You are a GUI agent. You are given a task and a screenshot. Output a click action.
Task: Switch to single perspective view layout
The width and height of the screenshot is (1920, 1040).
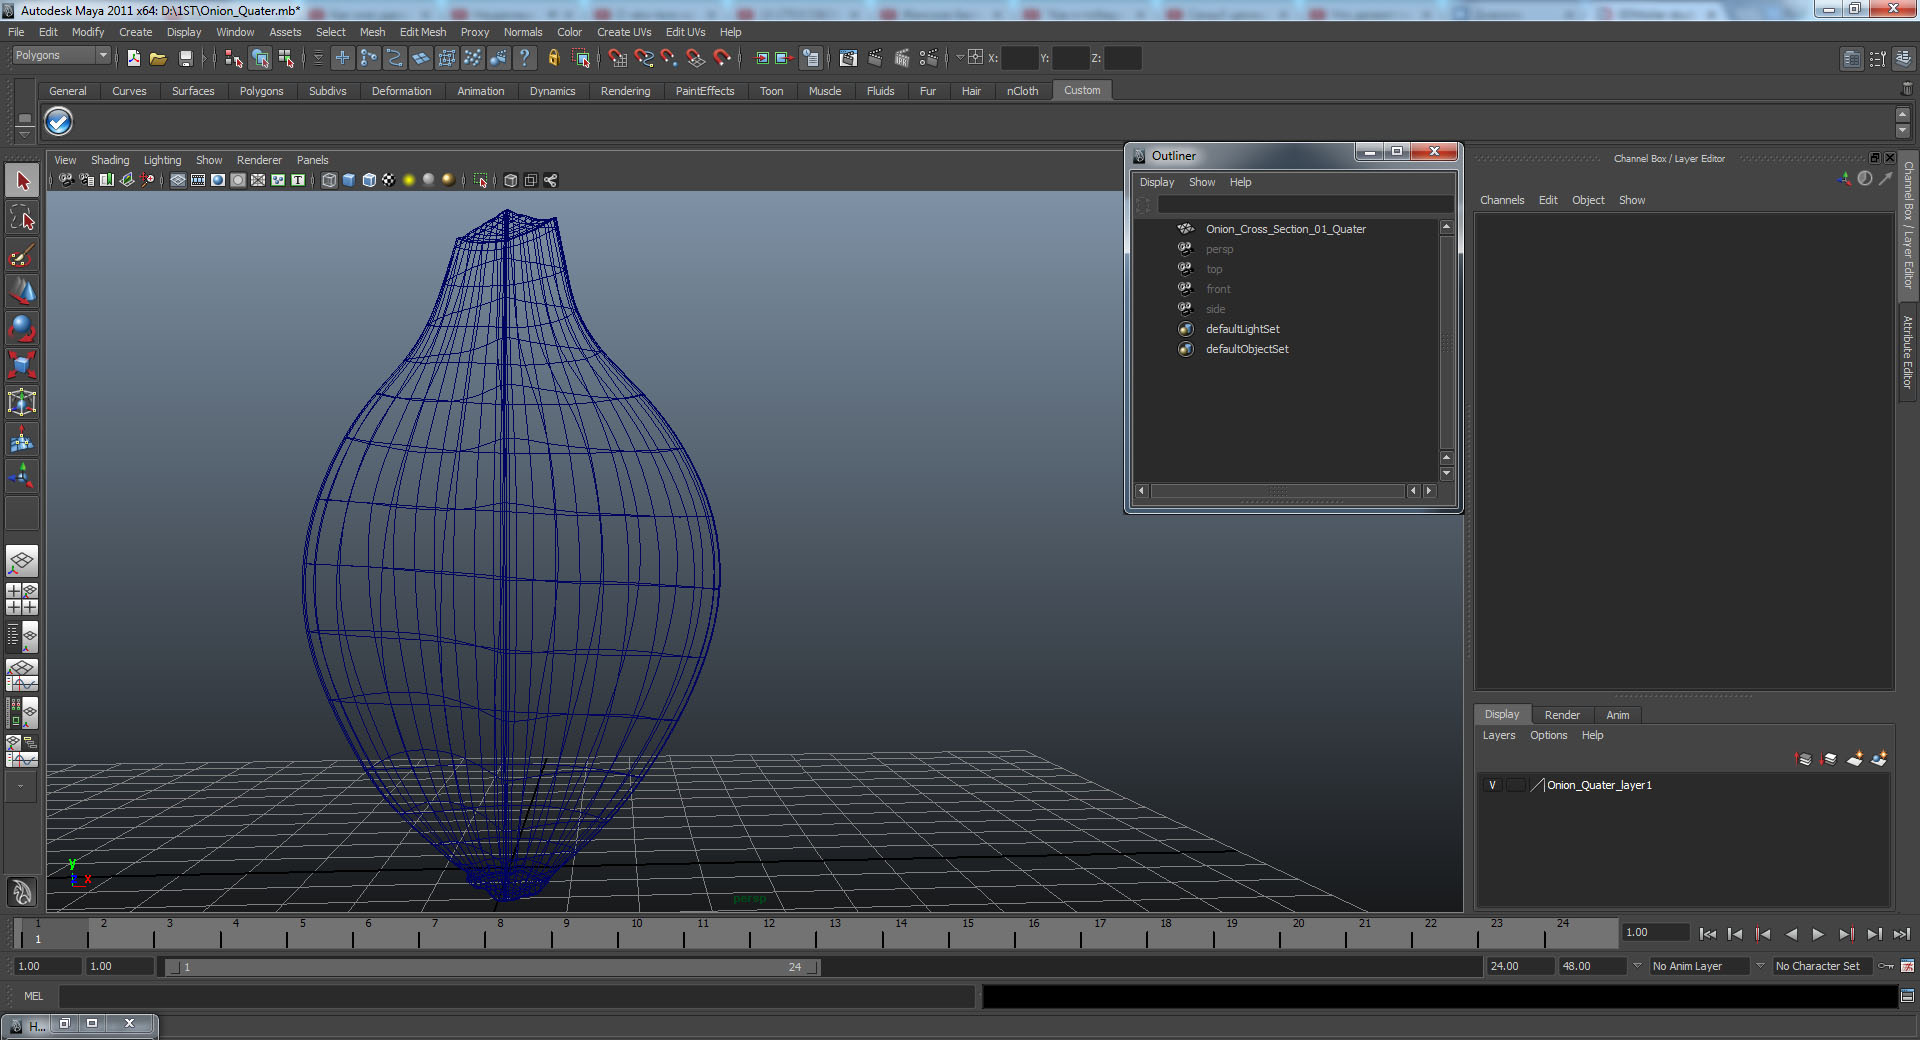(x=22, y=562)
